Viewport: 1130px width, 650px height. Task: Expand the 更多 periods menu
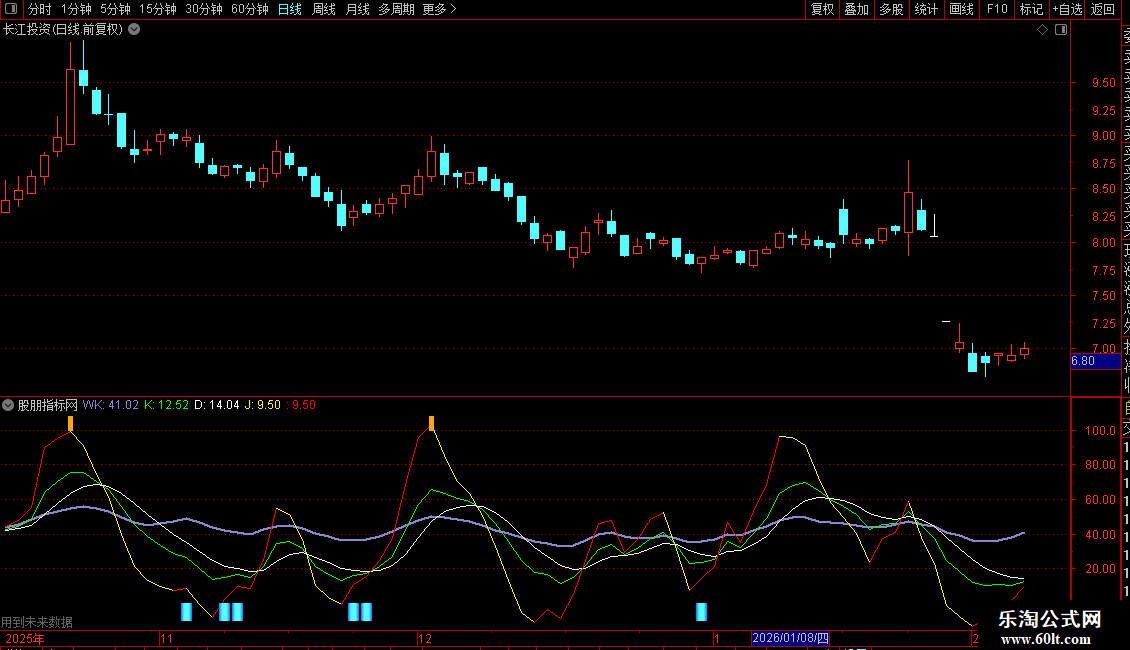440,9
